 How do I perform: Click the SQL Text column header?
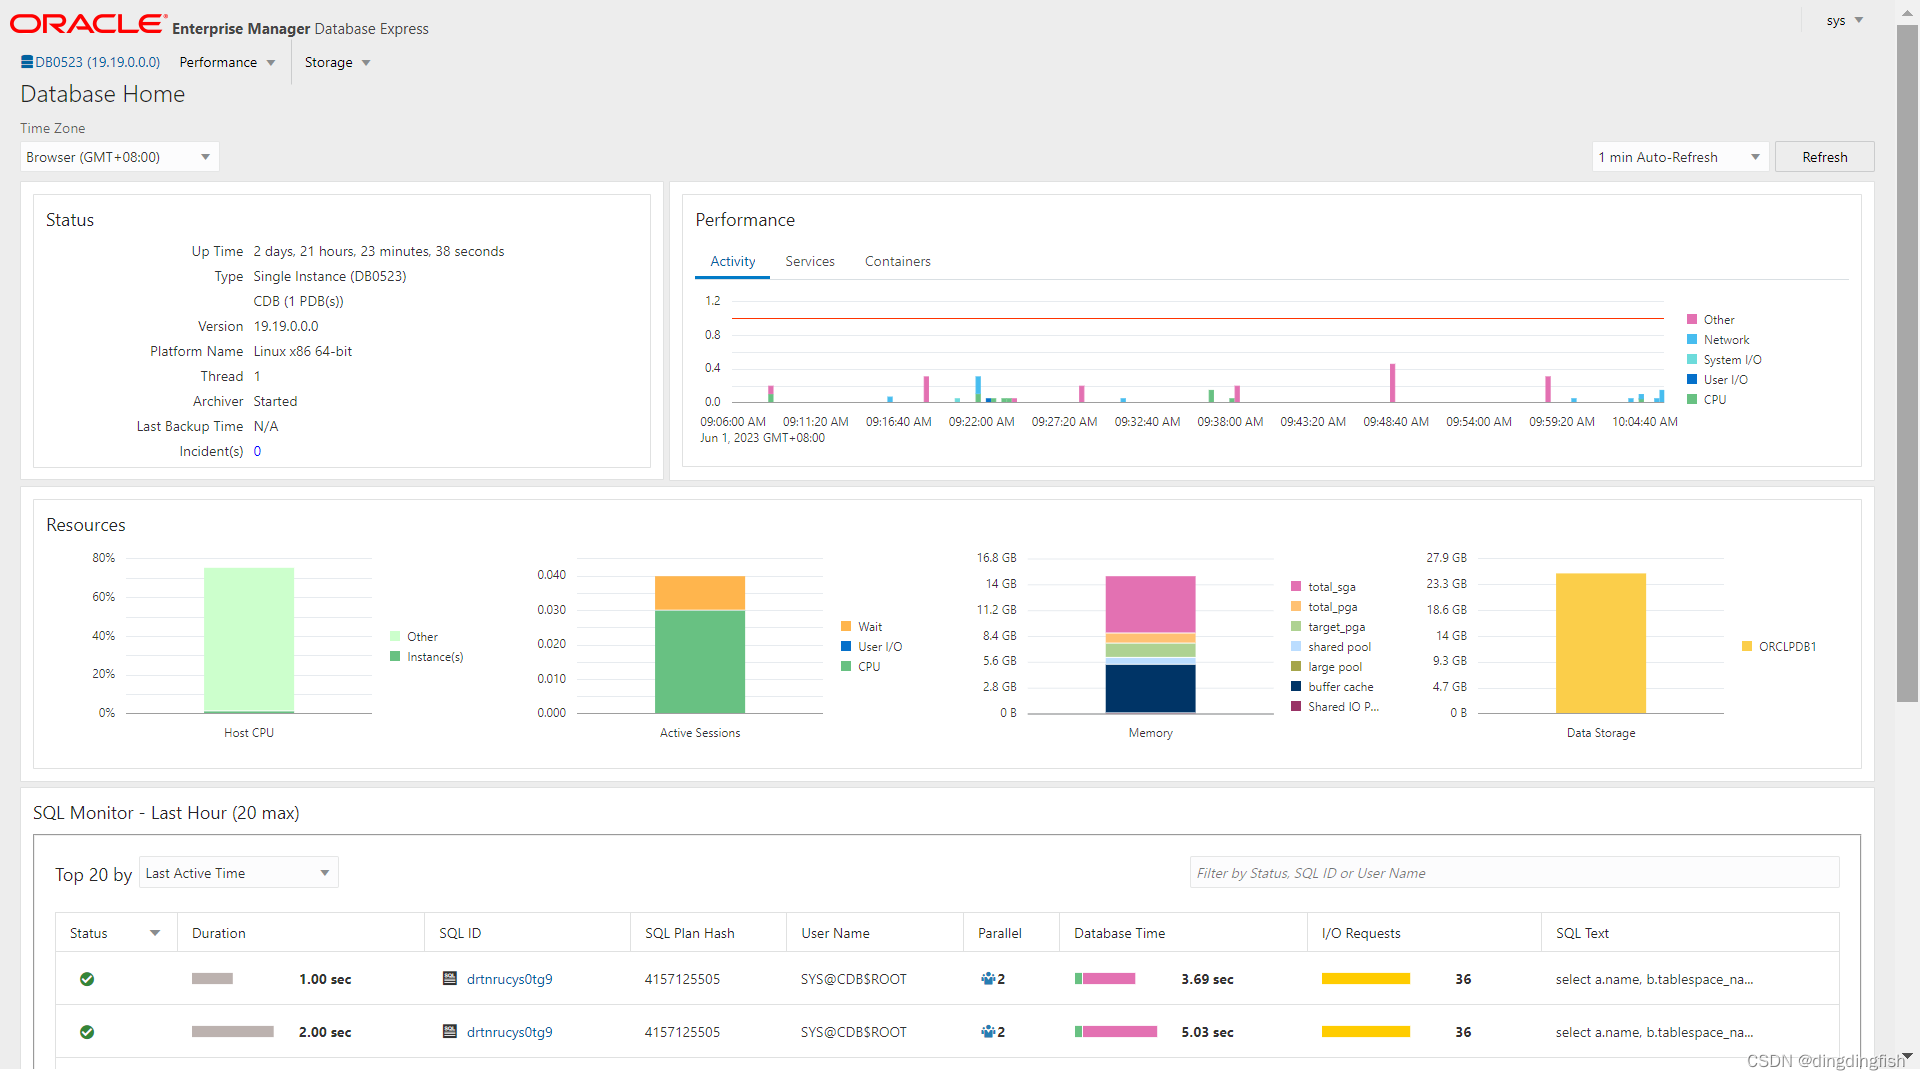click(1690, 933)
